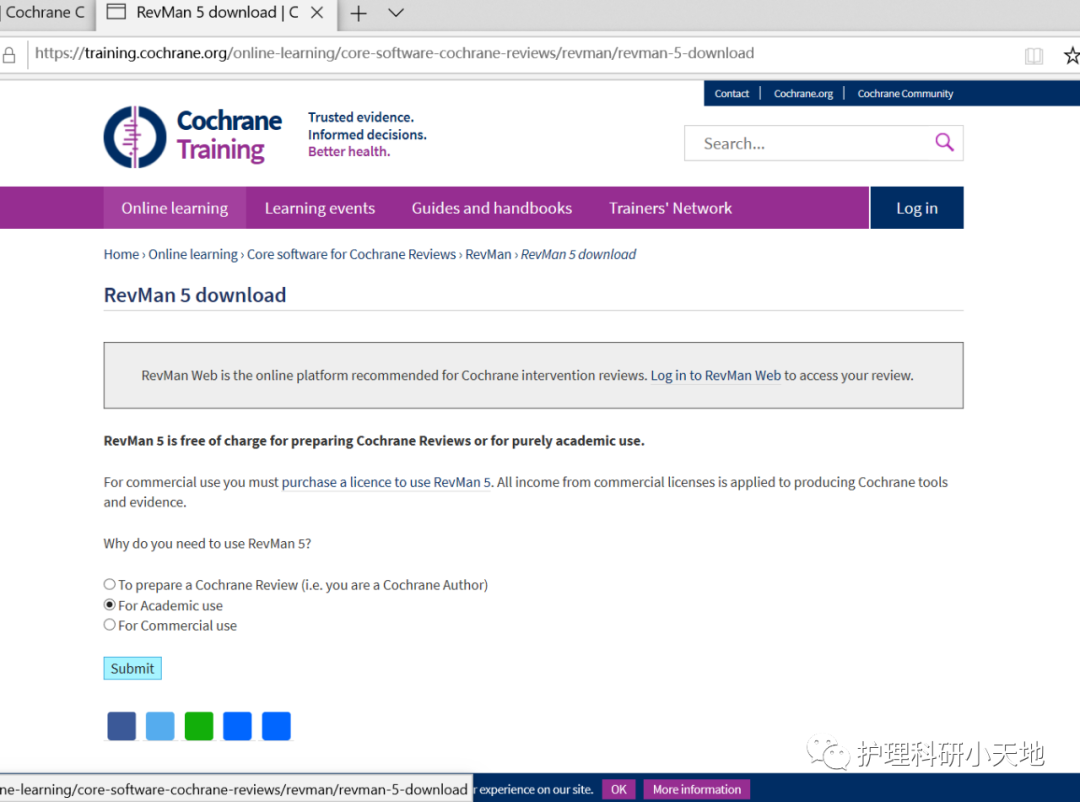Open the Contact link
Screen dimensions: 1080x802
[x=731, y=94]
